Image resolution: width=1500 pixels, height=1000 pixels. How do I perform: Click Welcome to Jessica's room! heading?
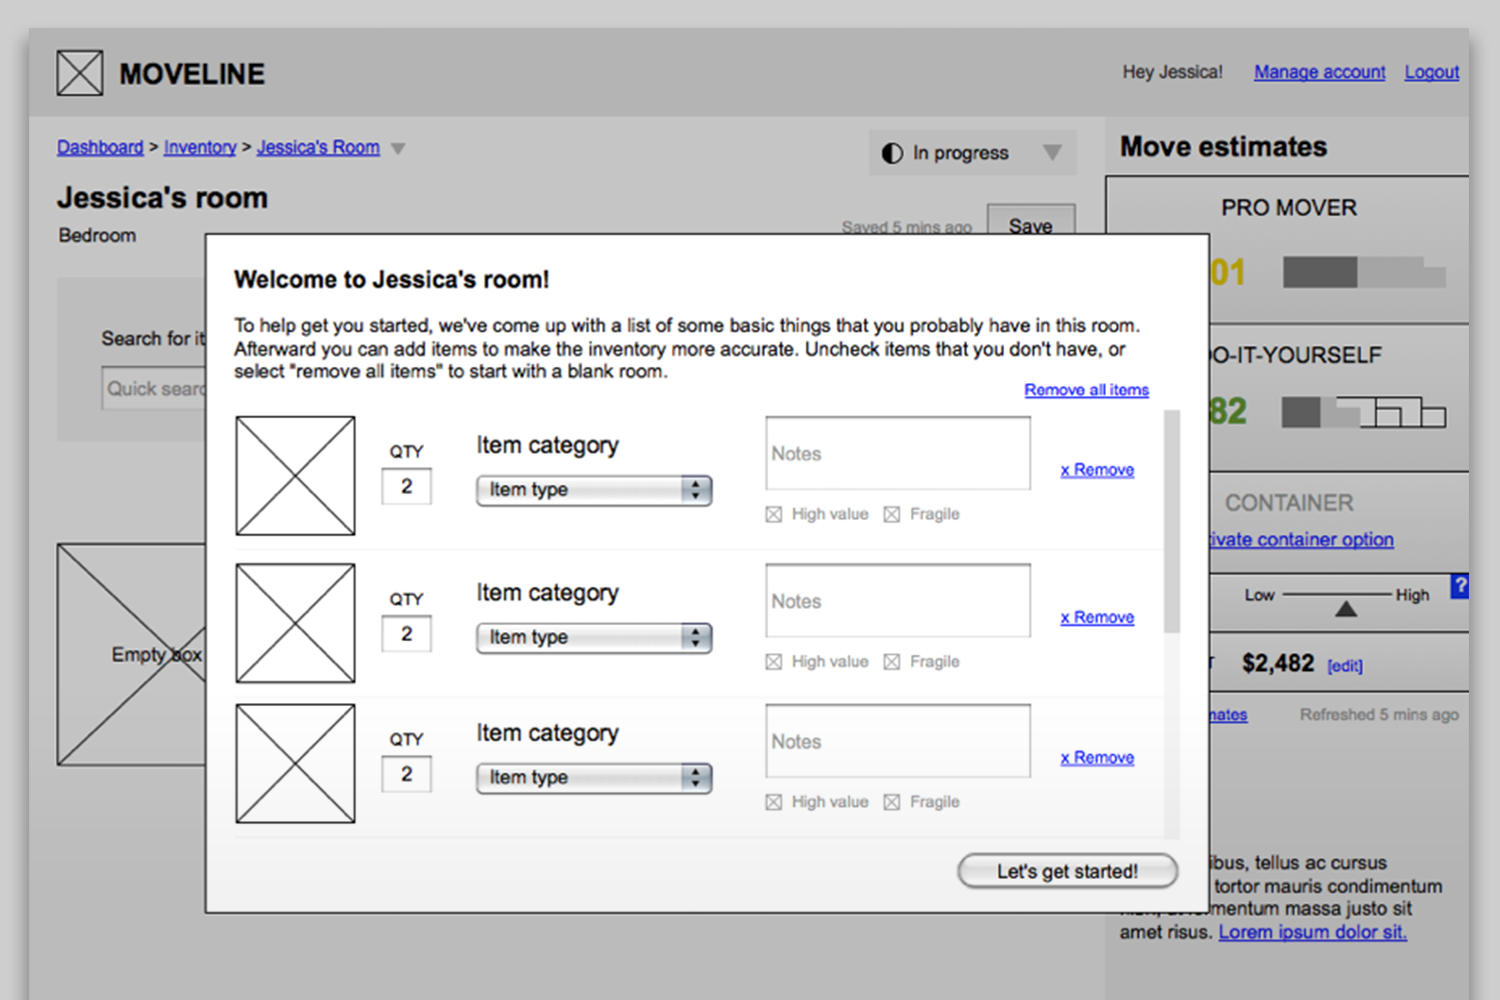click(392, 280)
